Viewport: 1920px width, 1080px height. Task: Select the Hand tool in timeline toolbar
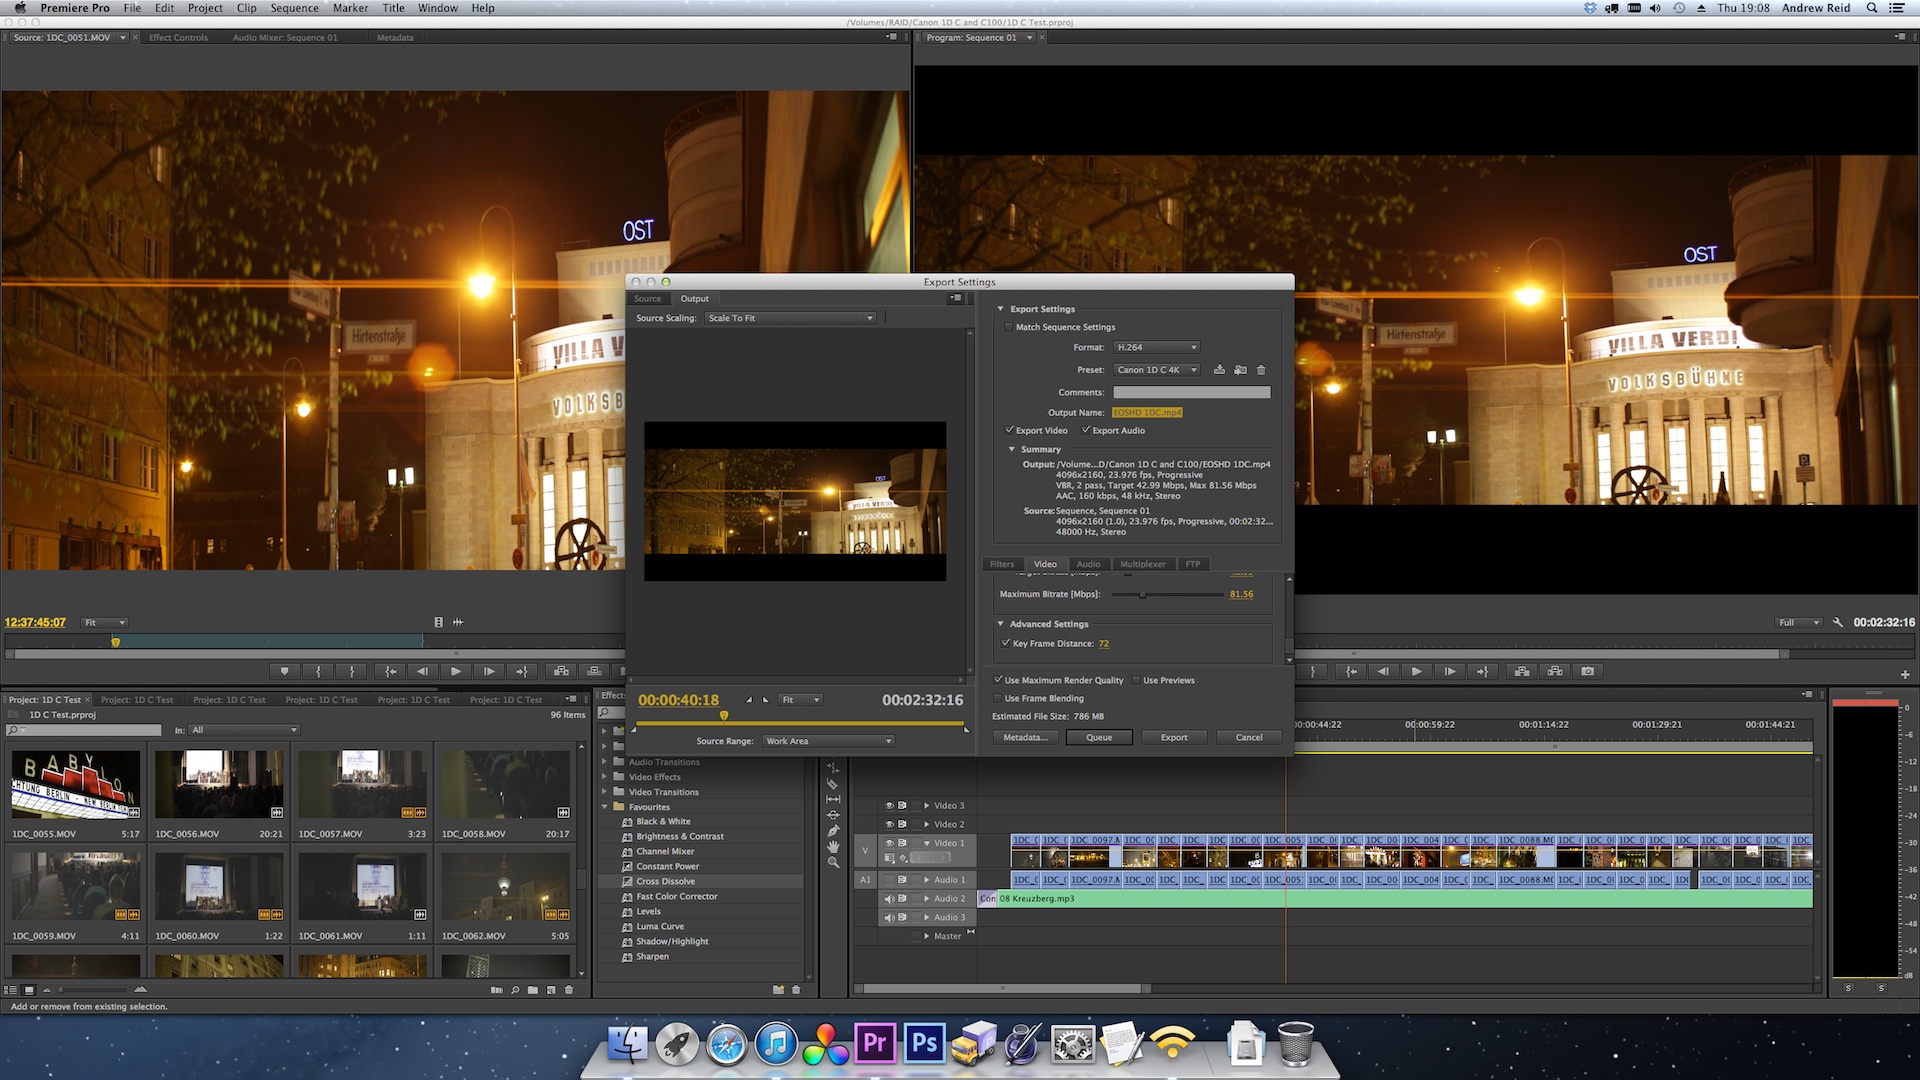(833, 846)
